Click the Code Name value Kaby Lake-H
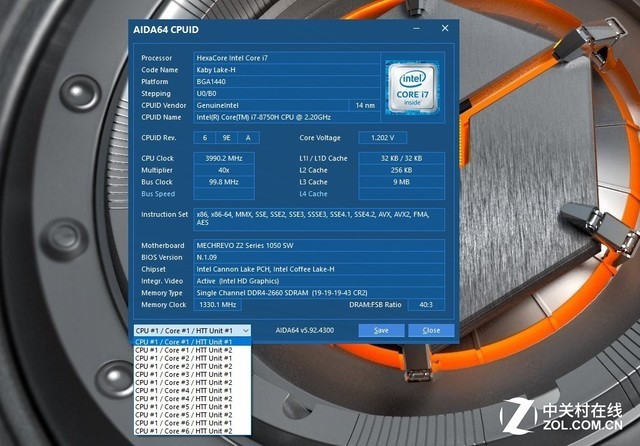Viewport: 640px width, 446px height. tap(287, 70)
